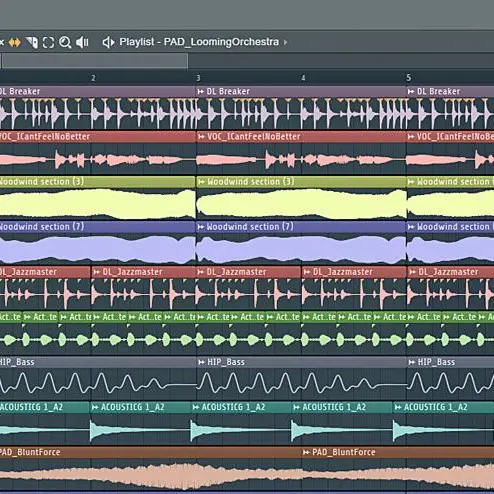The width and height of the screenshot is (494, 494).
Task: Click HIP_Bass sine waveform between bars 3 and 5
Action: 301,384
